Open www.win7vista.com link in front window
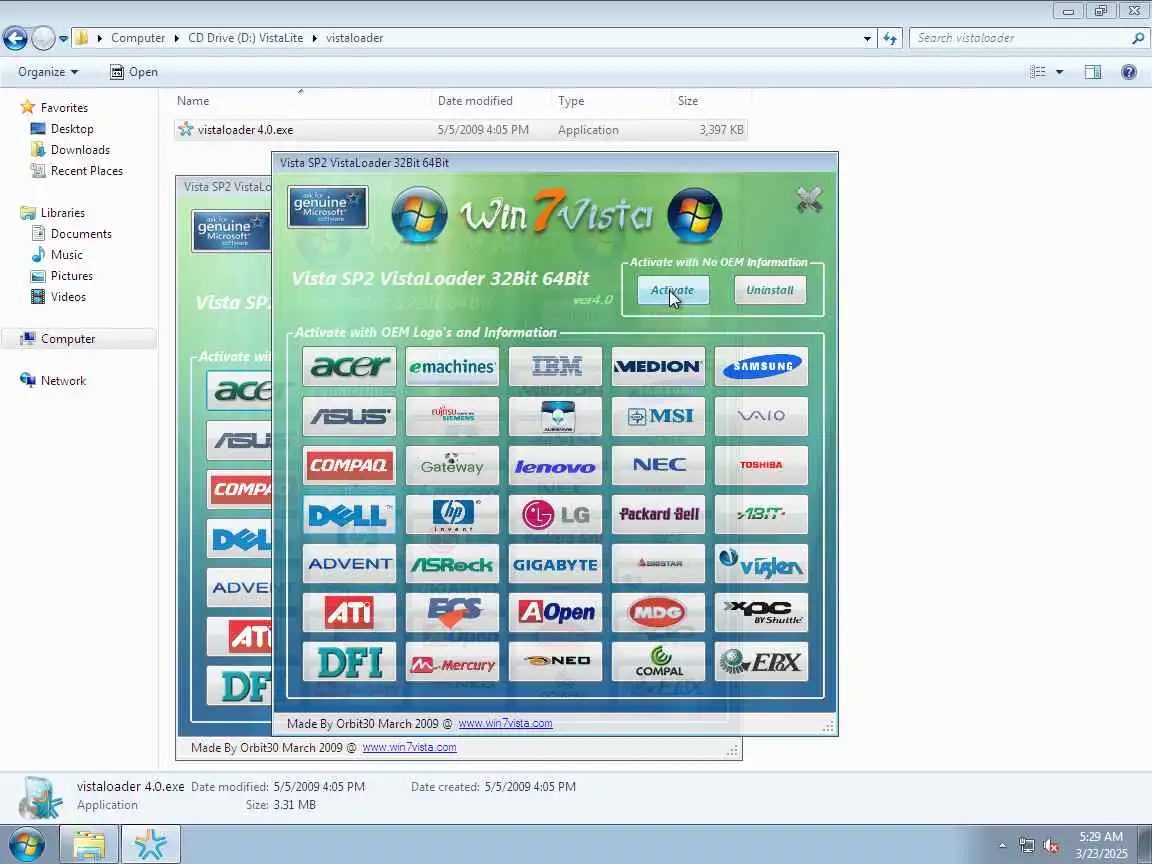This screenshot has height=864, width=1152. 505,724
